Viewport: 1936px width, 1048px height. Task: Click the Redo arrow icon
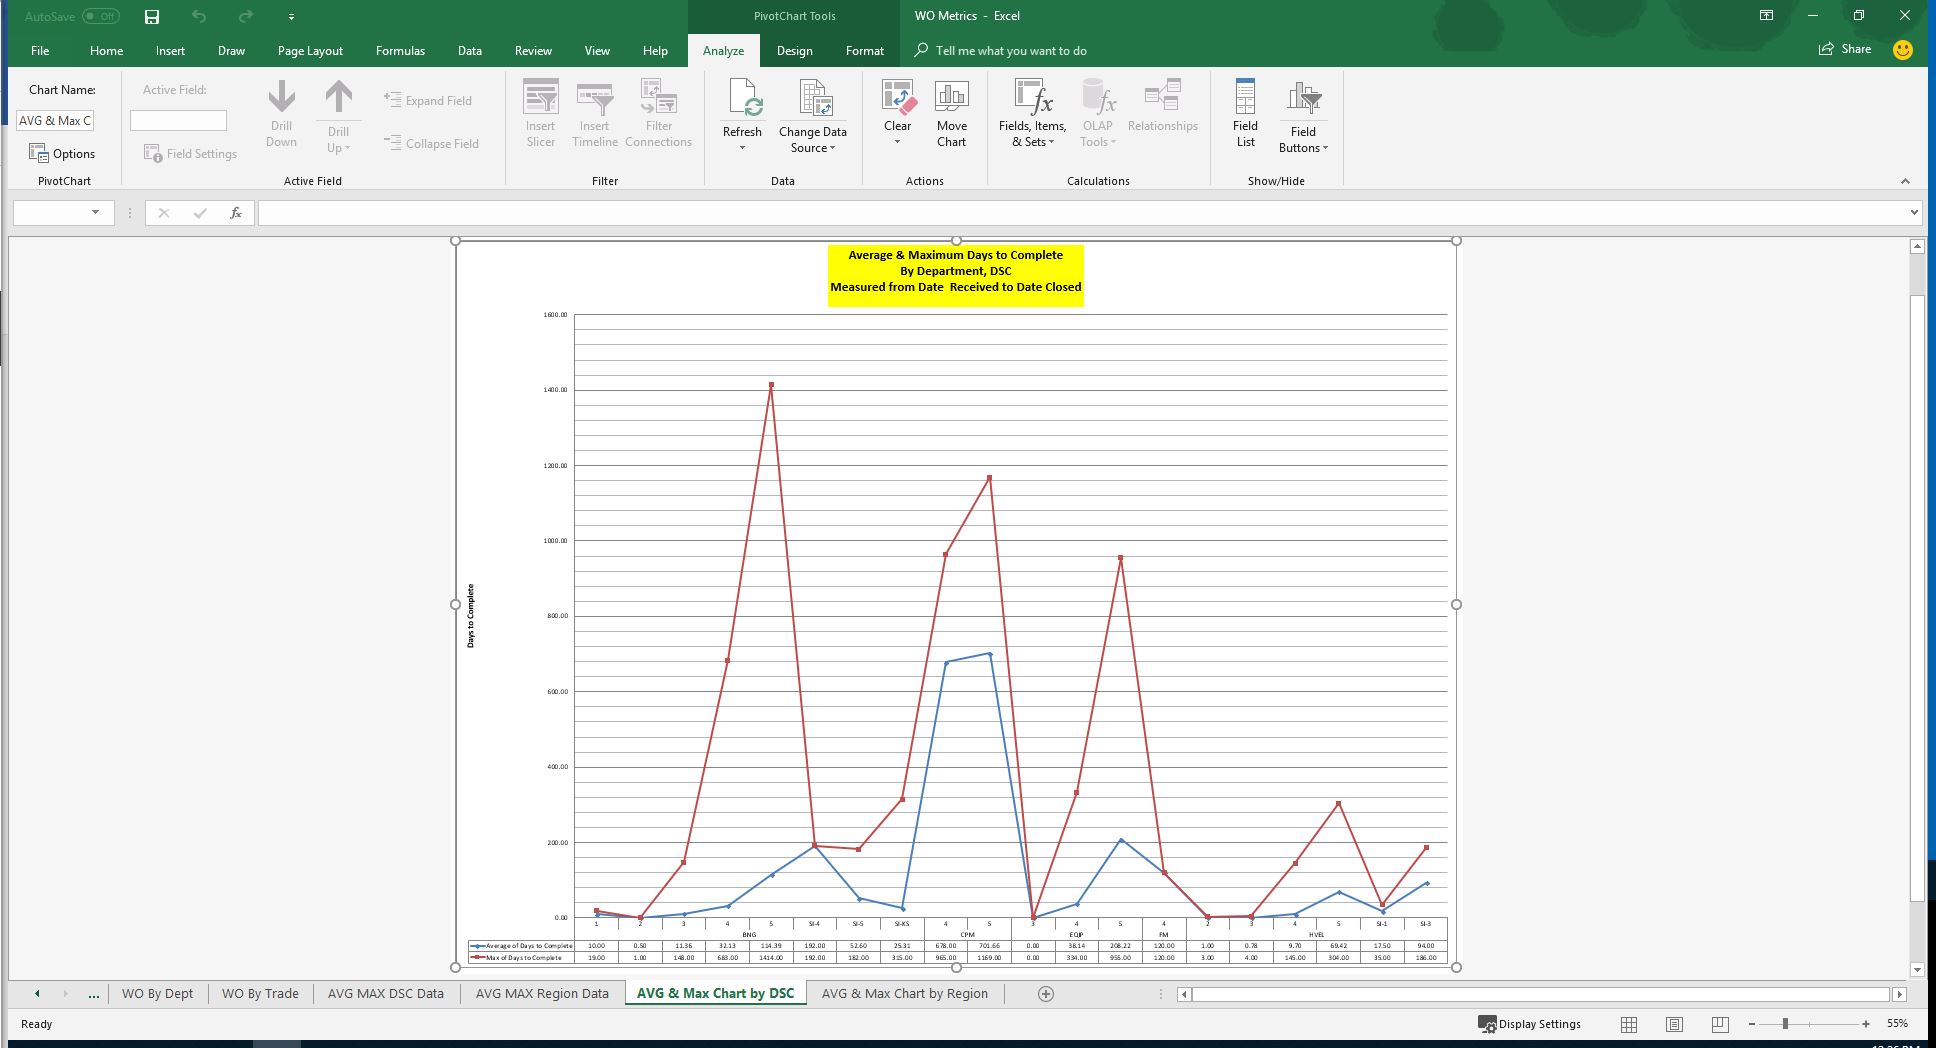click(x=245, y=16)
